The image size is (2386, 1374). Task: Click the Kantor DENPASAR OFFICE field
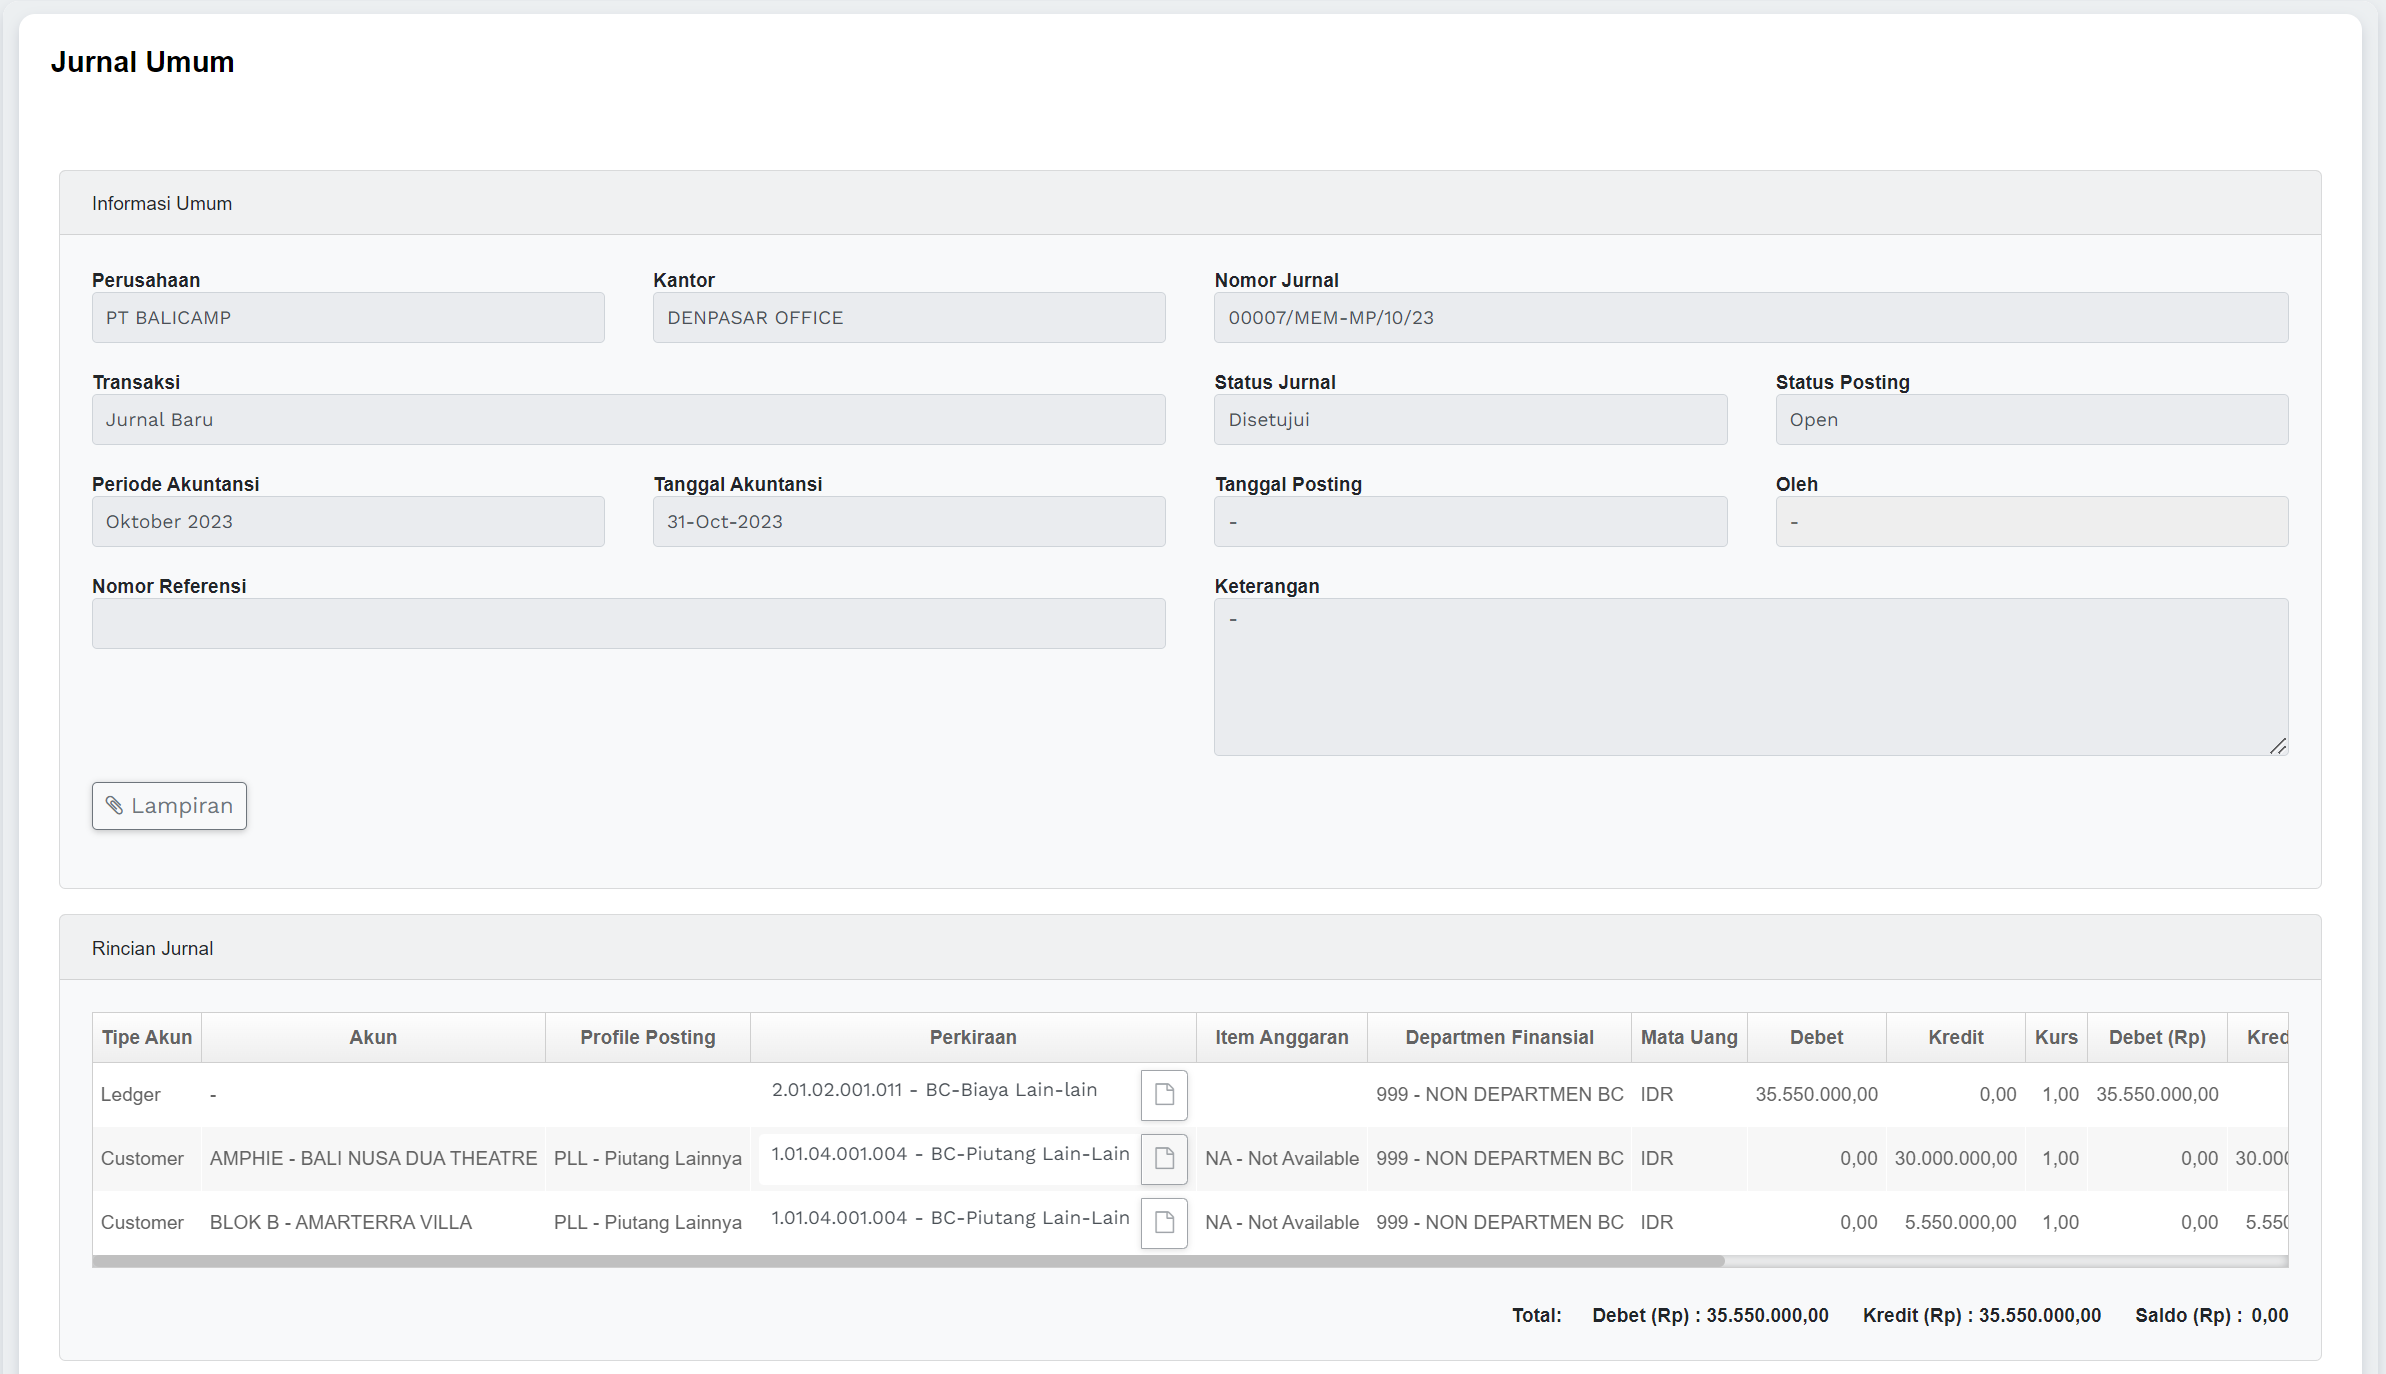909,318
